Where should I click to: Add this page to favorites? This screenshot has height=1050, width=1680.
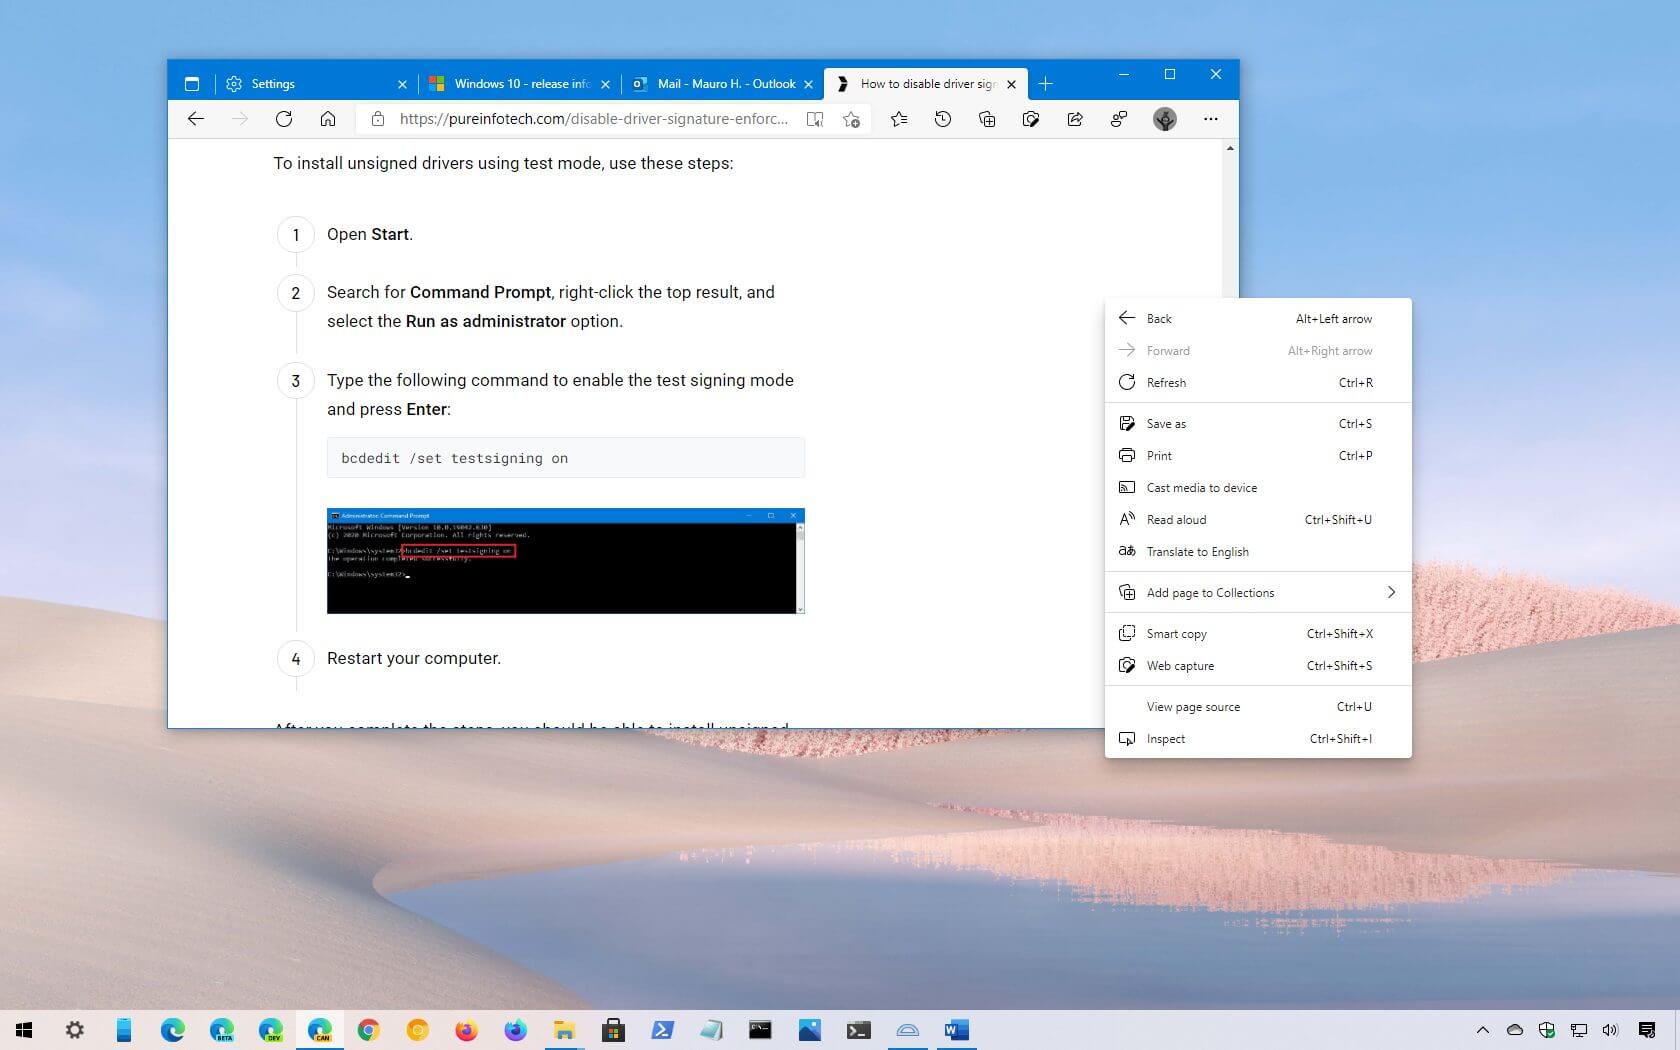click(x=851, y=119)
